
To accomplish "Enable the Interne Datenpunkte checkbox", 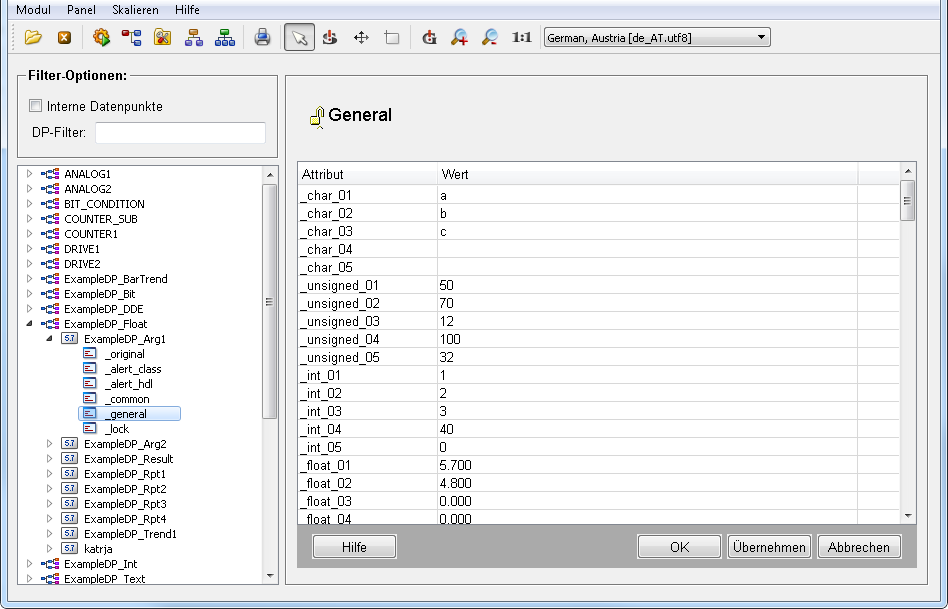I will point(36,106).
